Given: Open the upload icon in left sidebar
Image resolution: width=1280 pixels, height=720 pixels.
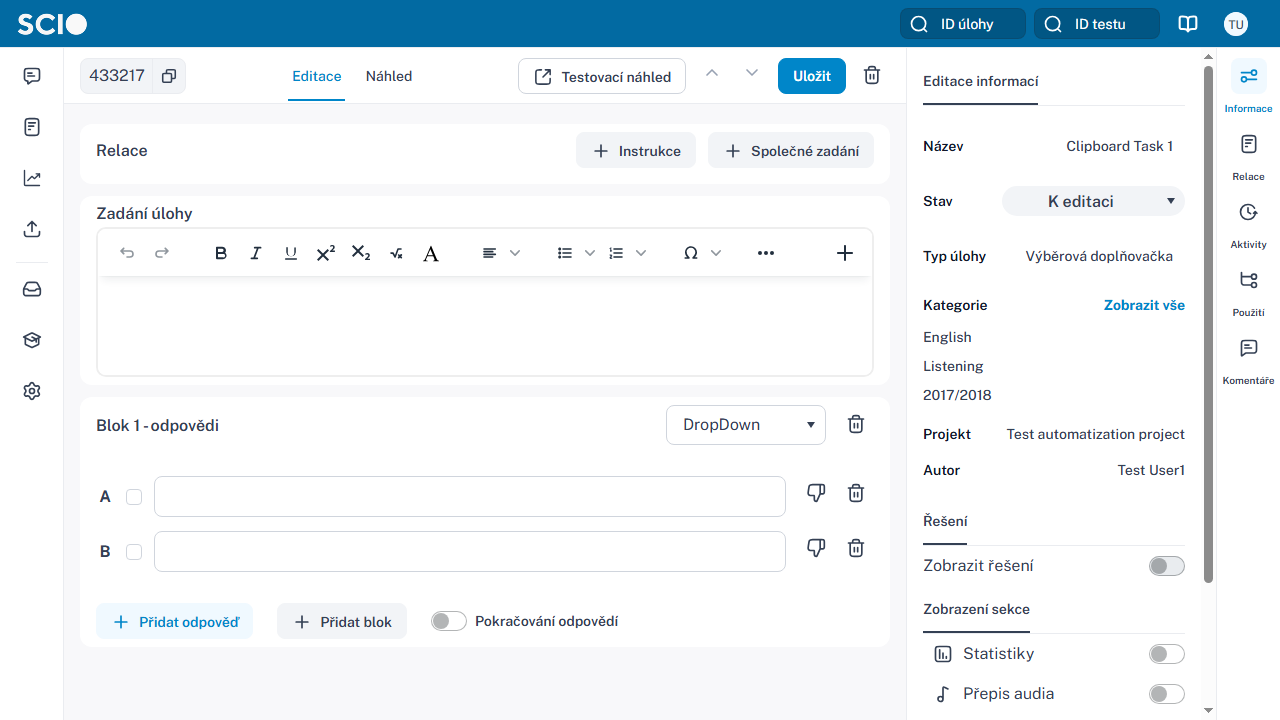Looking at the screenshot, I should [32, 229].
